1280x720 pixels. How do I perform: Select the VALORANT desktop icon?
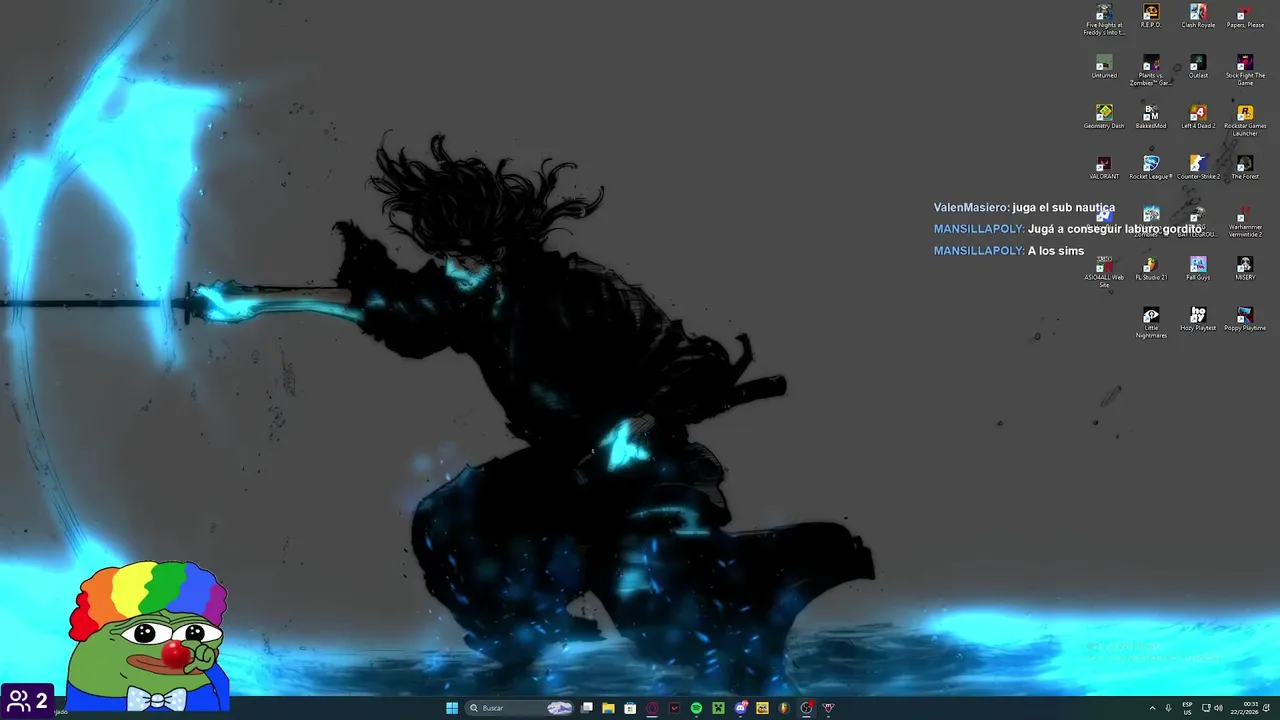pyautogui.click(x=1104, y=167)
